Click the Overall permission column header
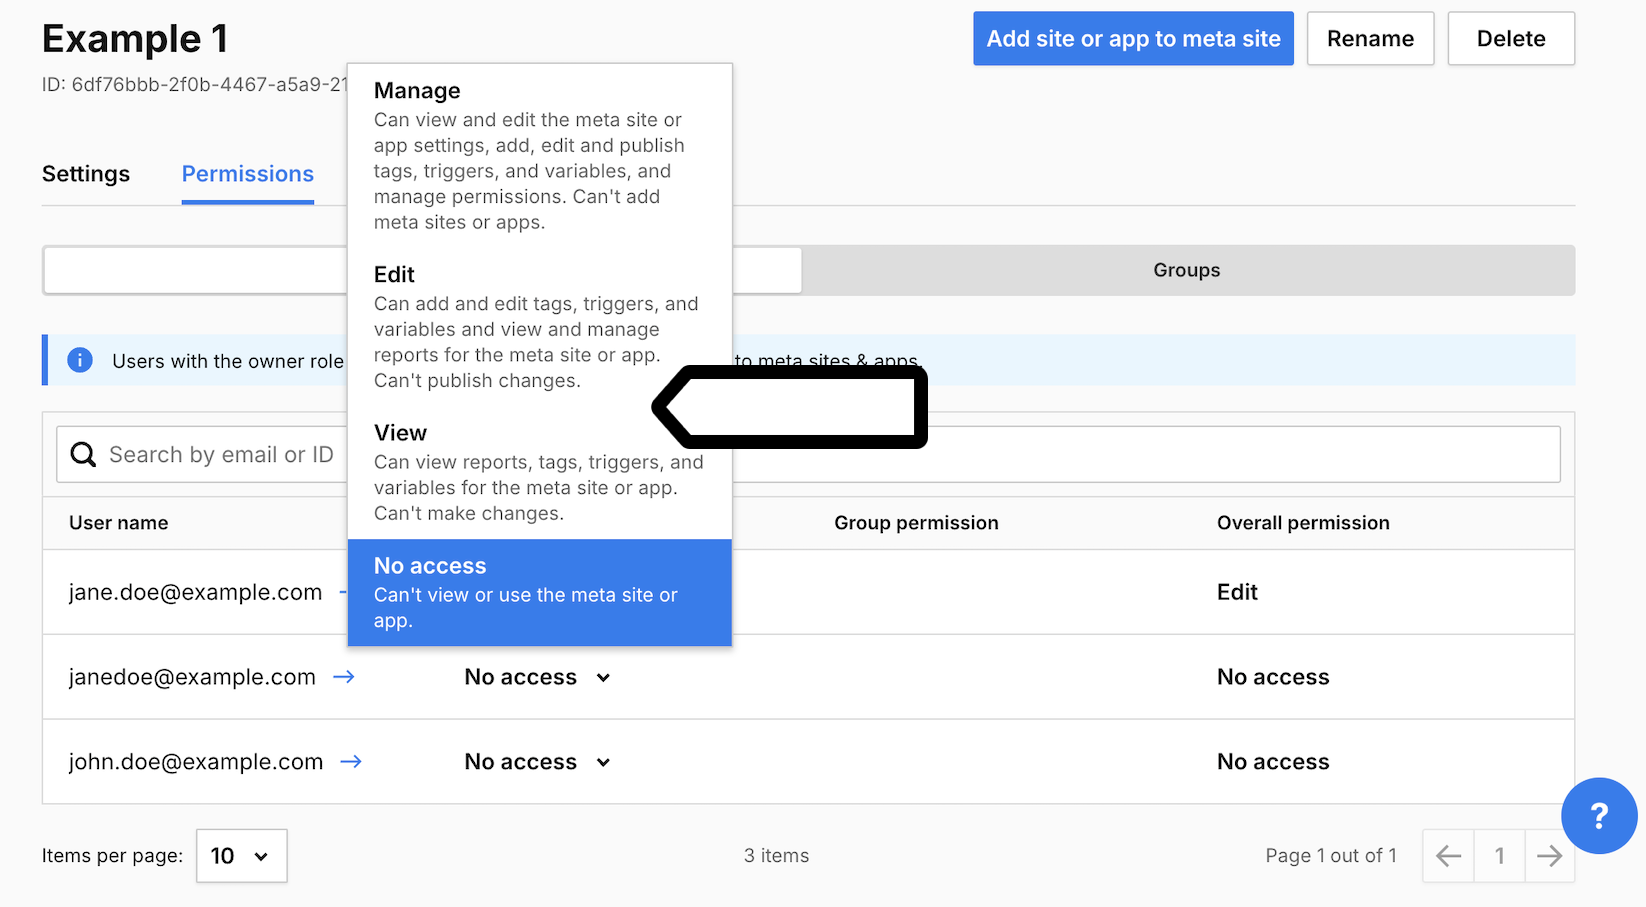The height and width of the screenshot is (907, 1646). point(1303,523)
